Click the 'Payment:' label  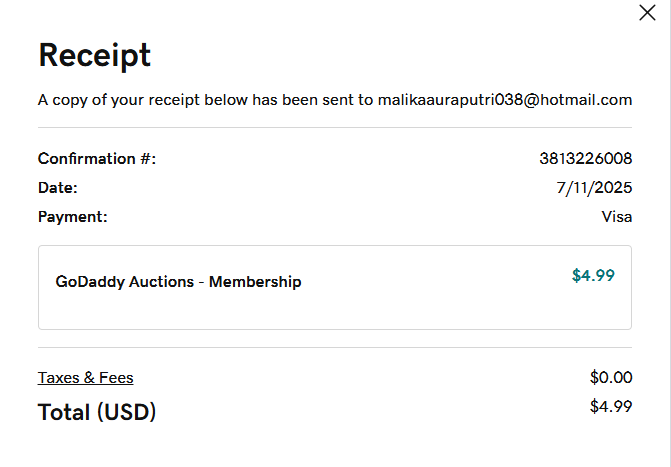72,216
